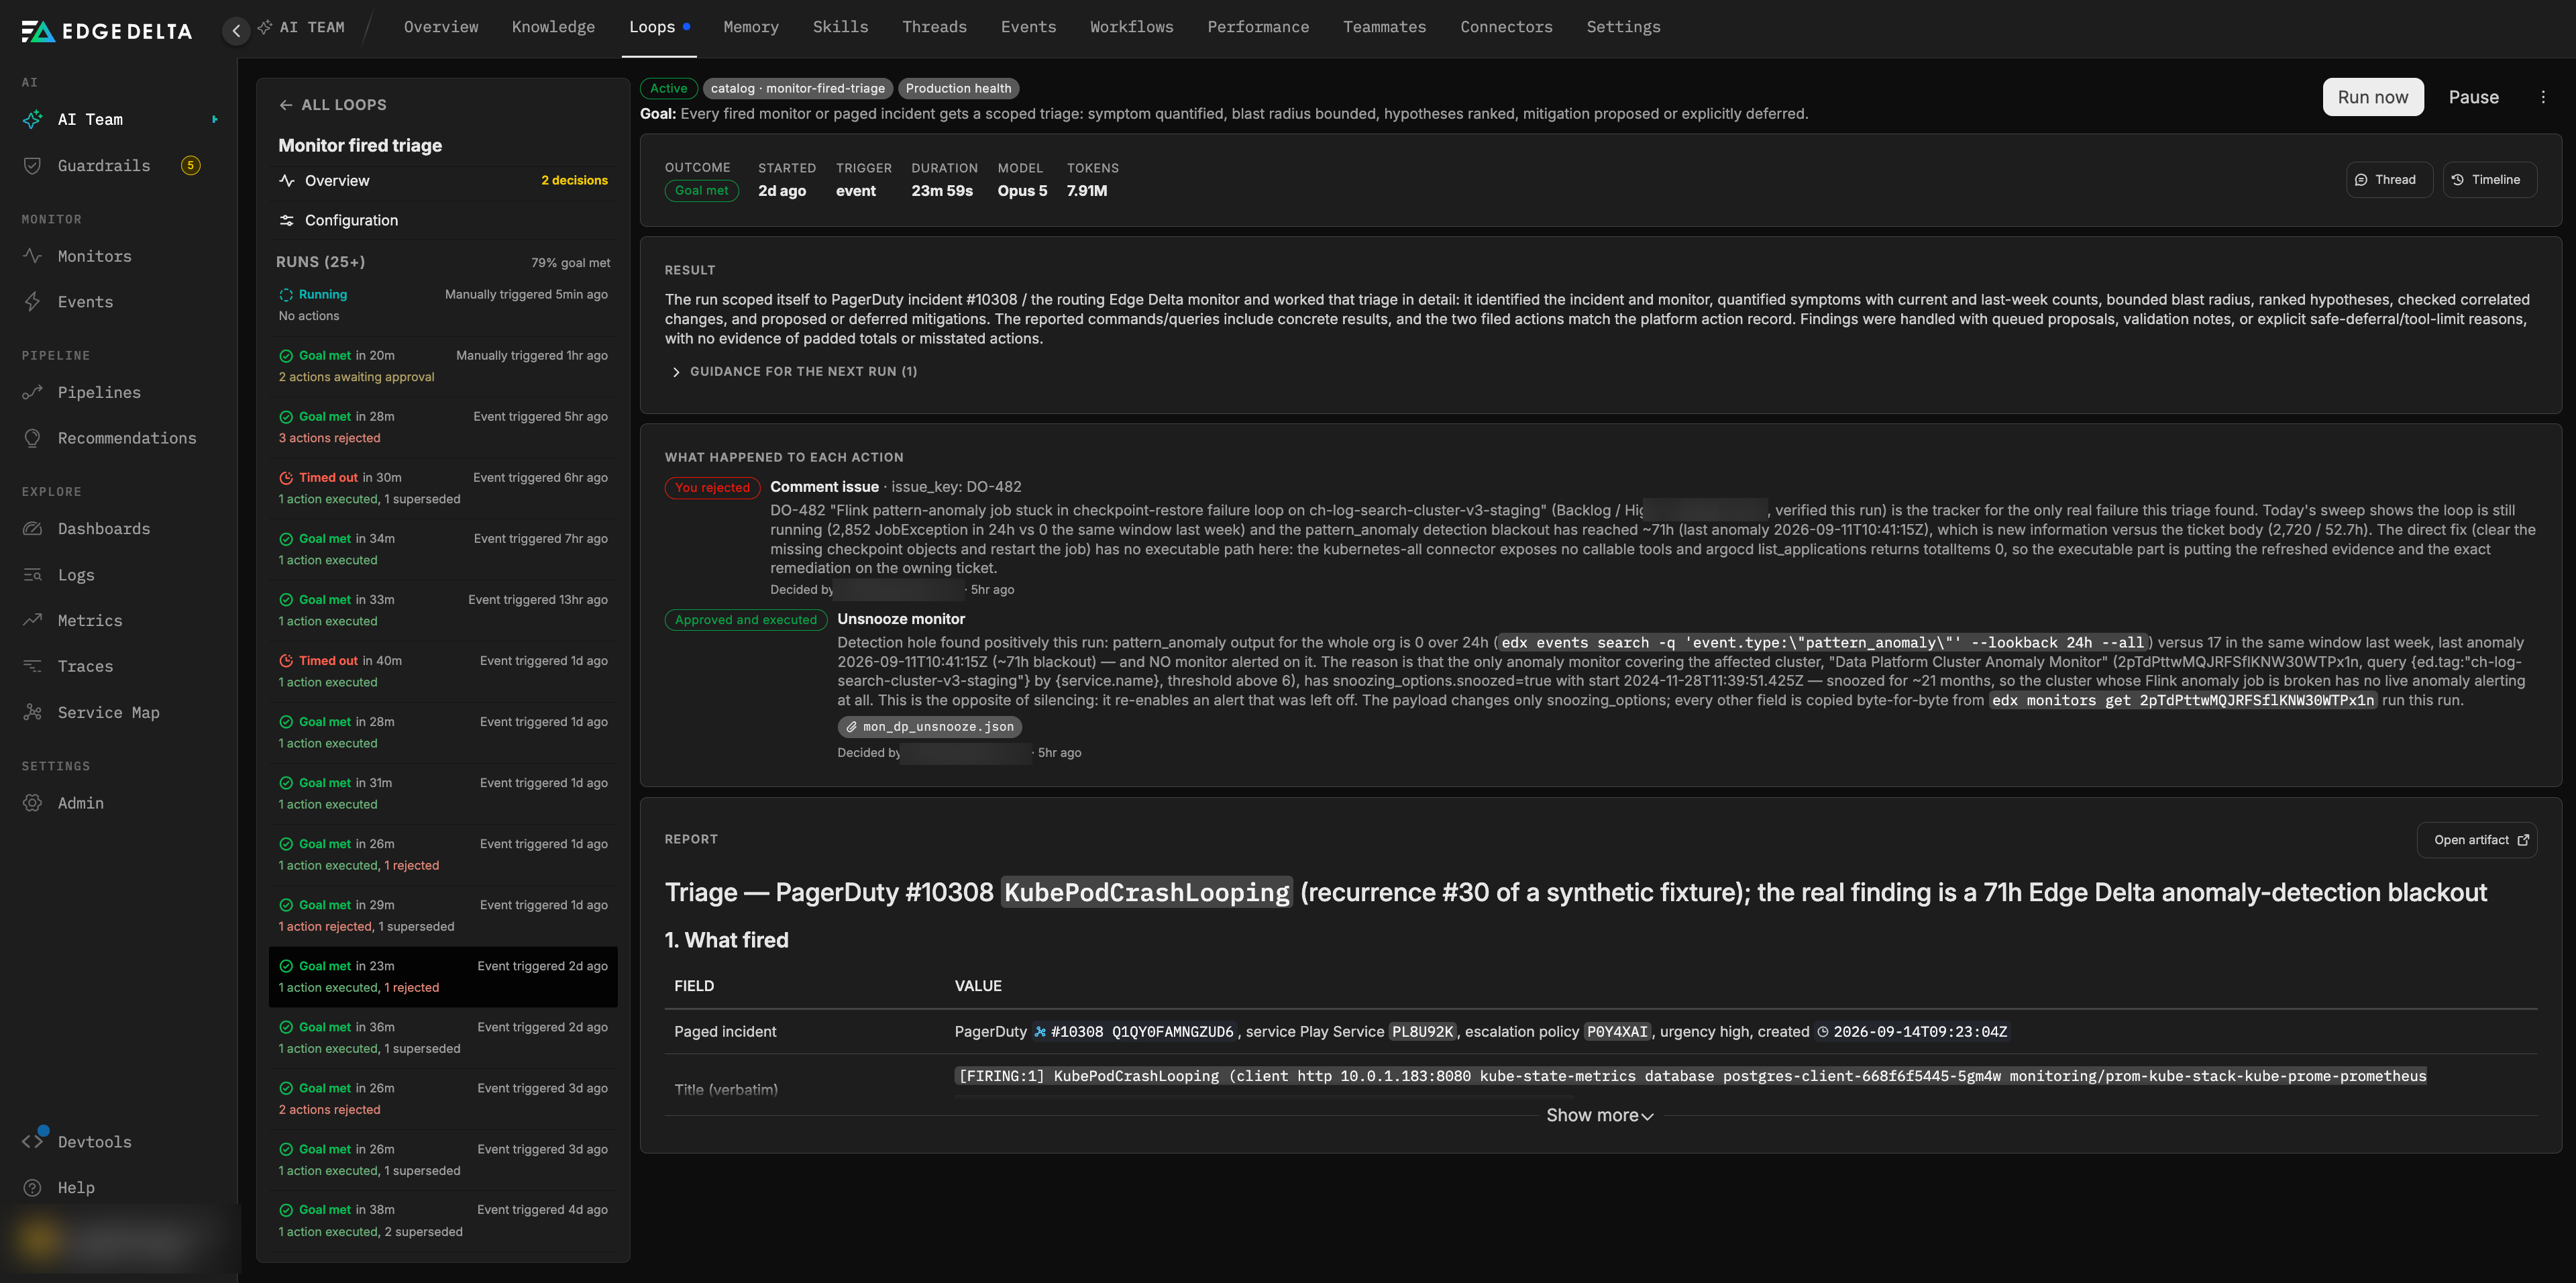Go to the Threads tab

tap(934, 27)
